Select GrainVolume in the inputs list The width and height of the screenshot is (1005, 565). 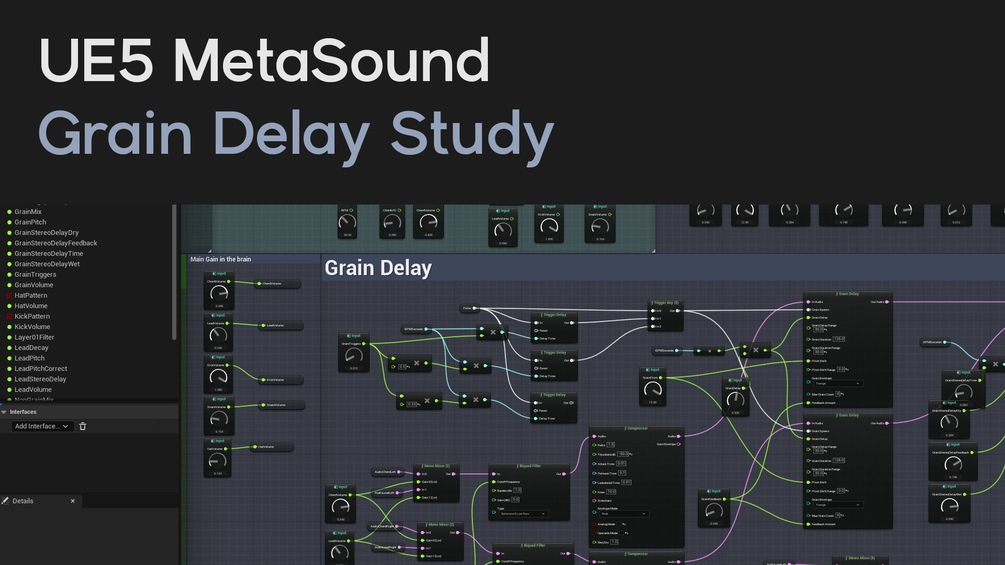pyautogui.click(x=34, y=285)
